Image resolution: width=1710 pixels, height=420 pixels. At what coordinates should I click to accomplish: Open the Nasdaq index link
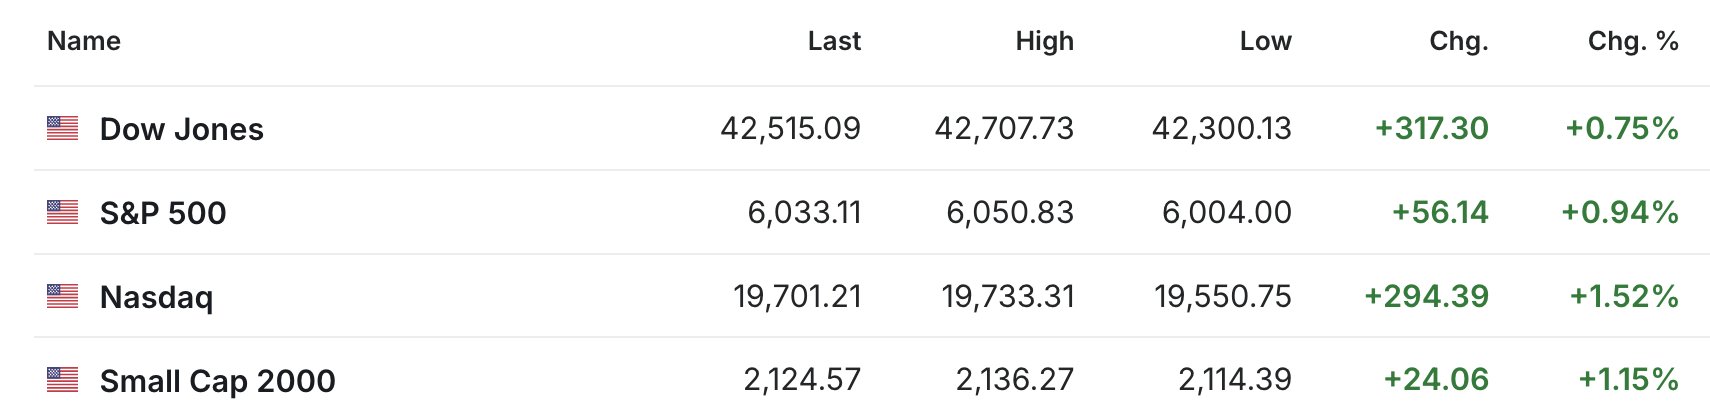pyautogui.click(x=156, y=297)
